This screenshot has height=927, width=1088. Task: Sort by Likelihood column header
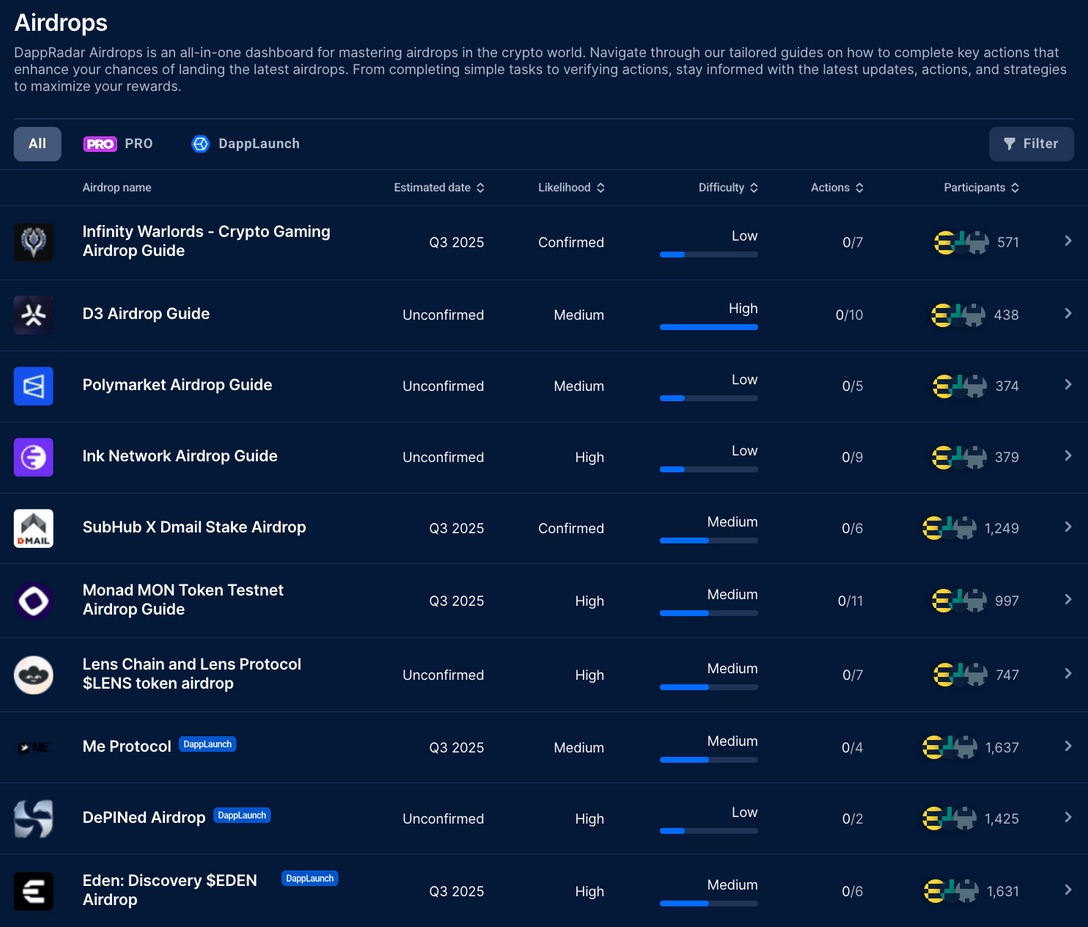pos(571,188)
